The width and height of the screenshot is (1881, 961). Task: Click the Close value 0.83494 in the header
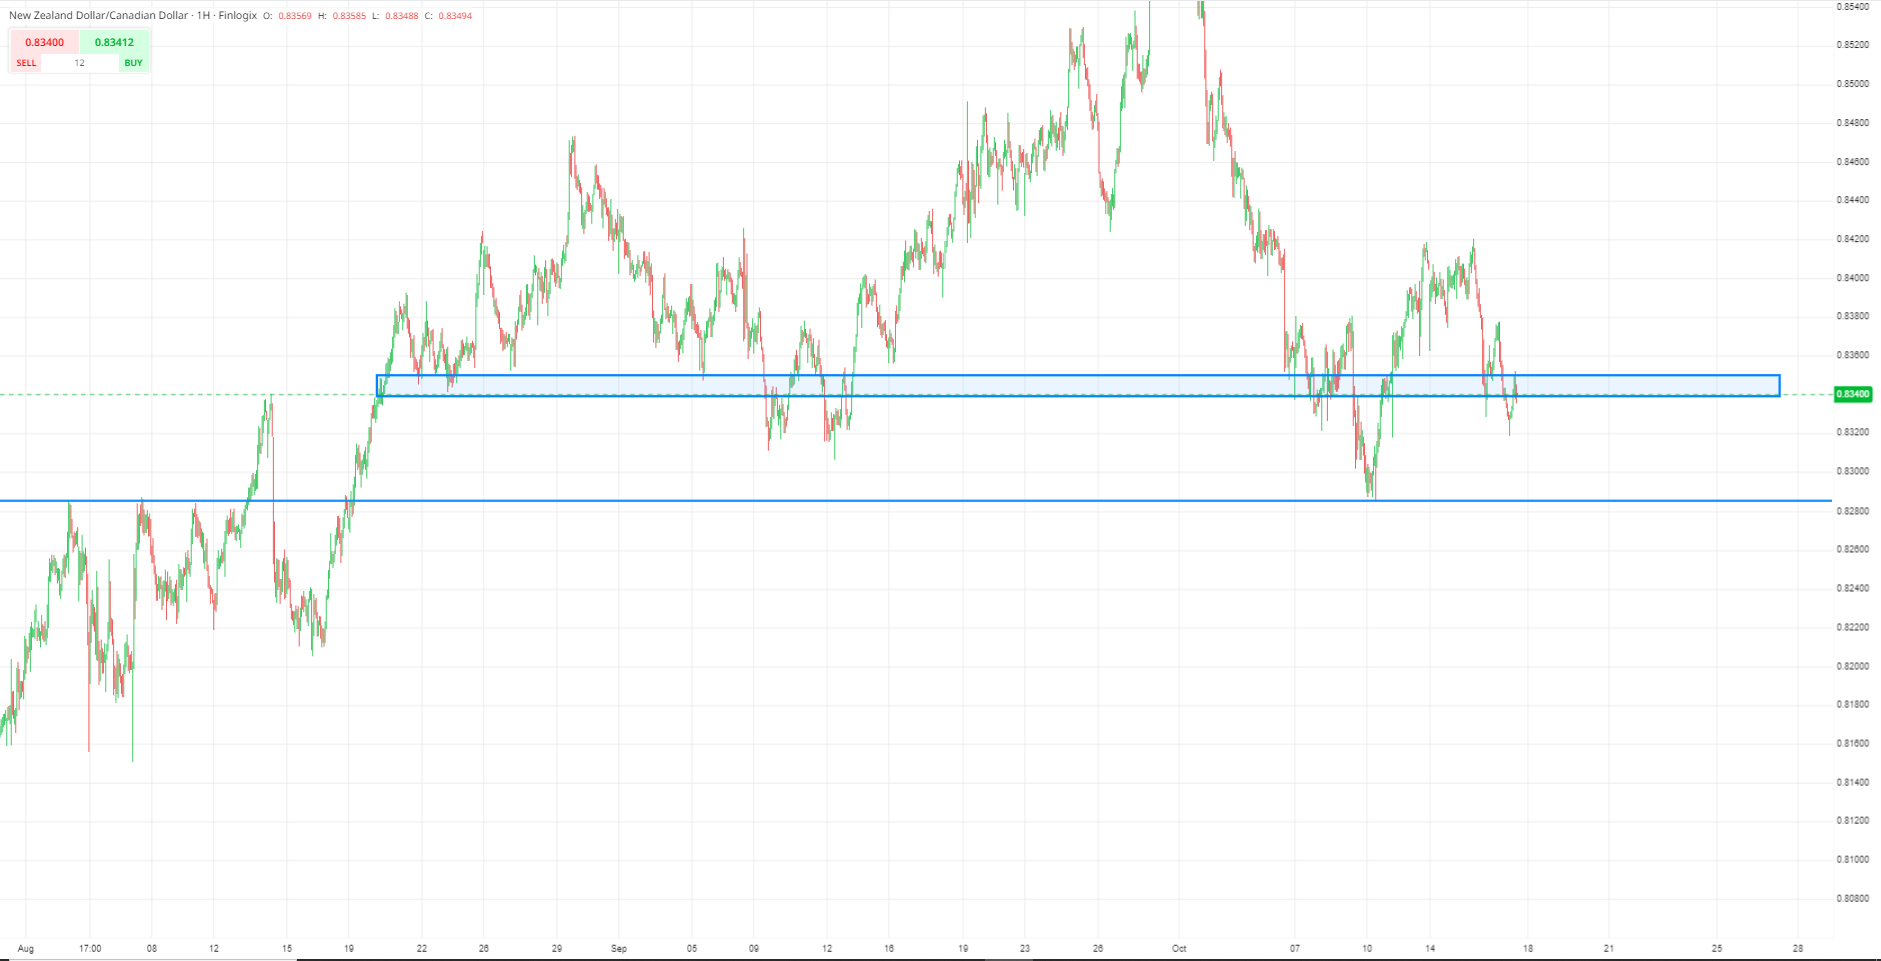pos(455,16)
